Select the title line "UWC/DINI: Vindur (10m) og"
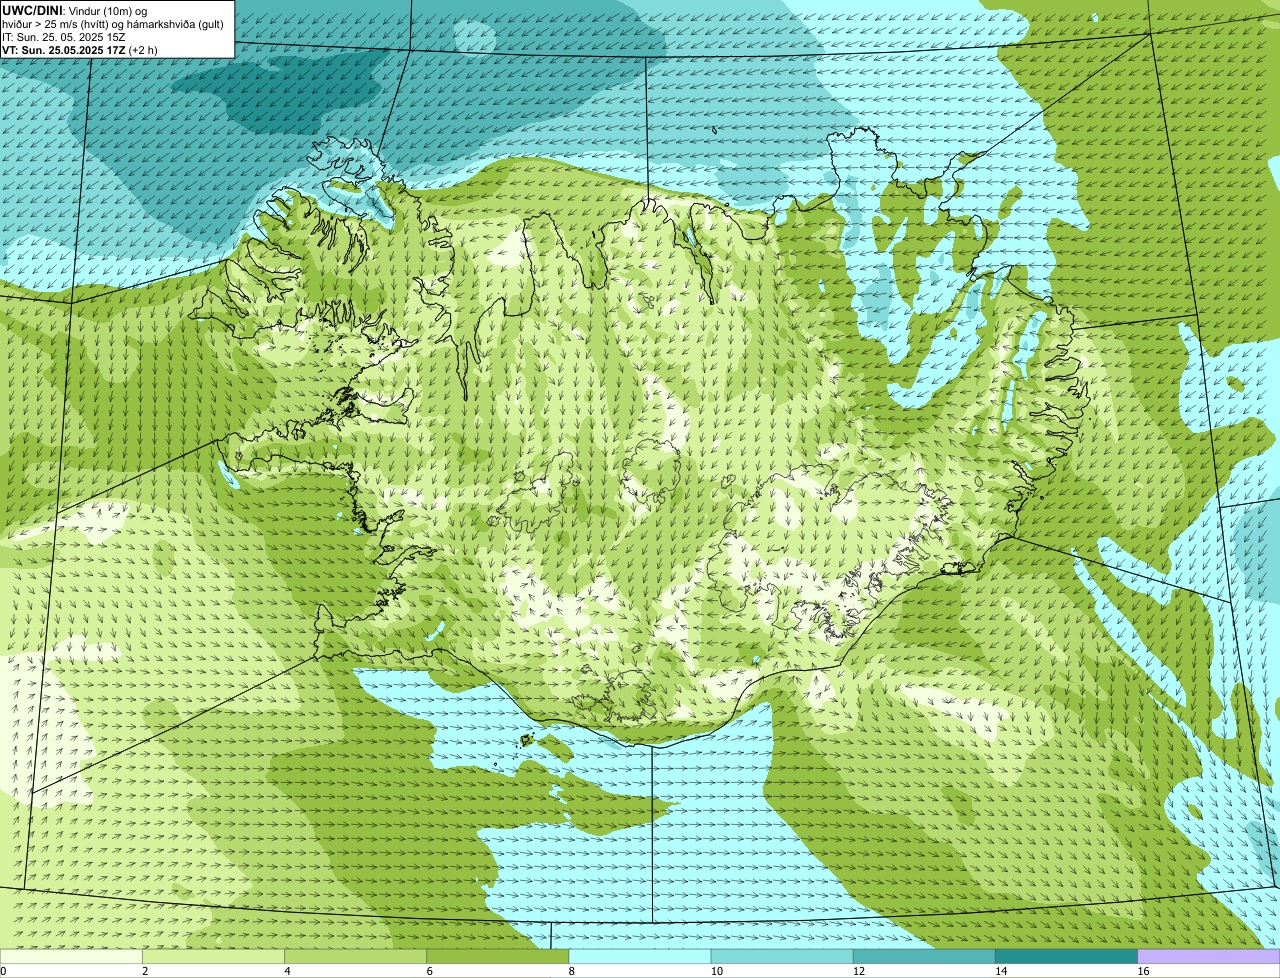This screenshot has width=1280, height=978. (75, 10)
